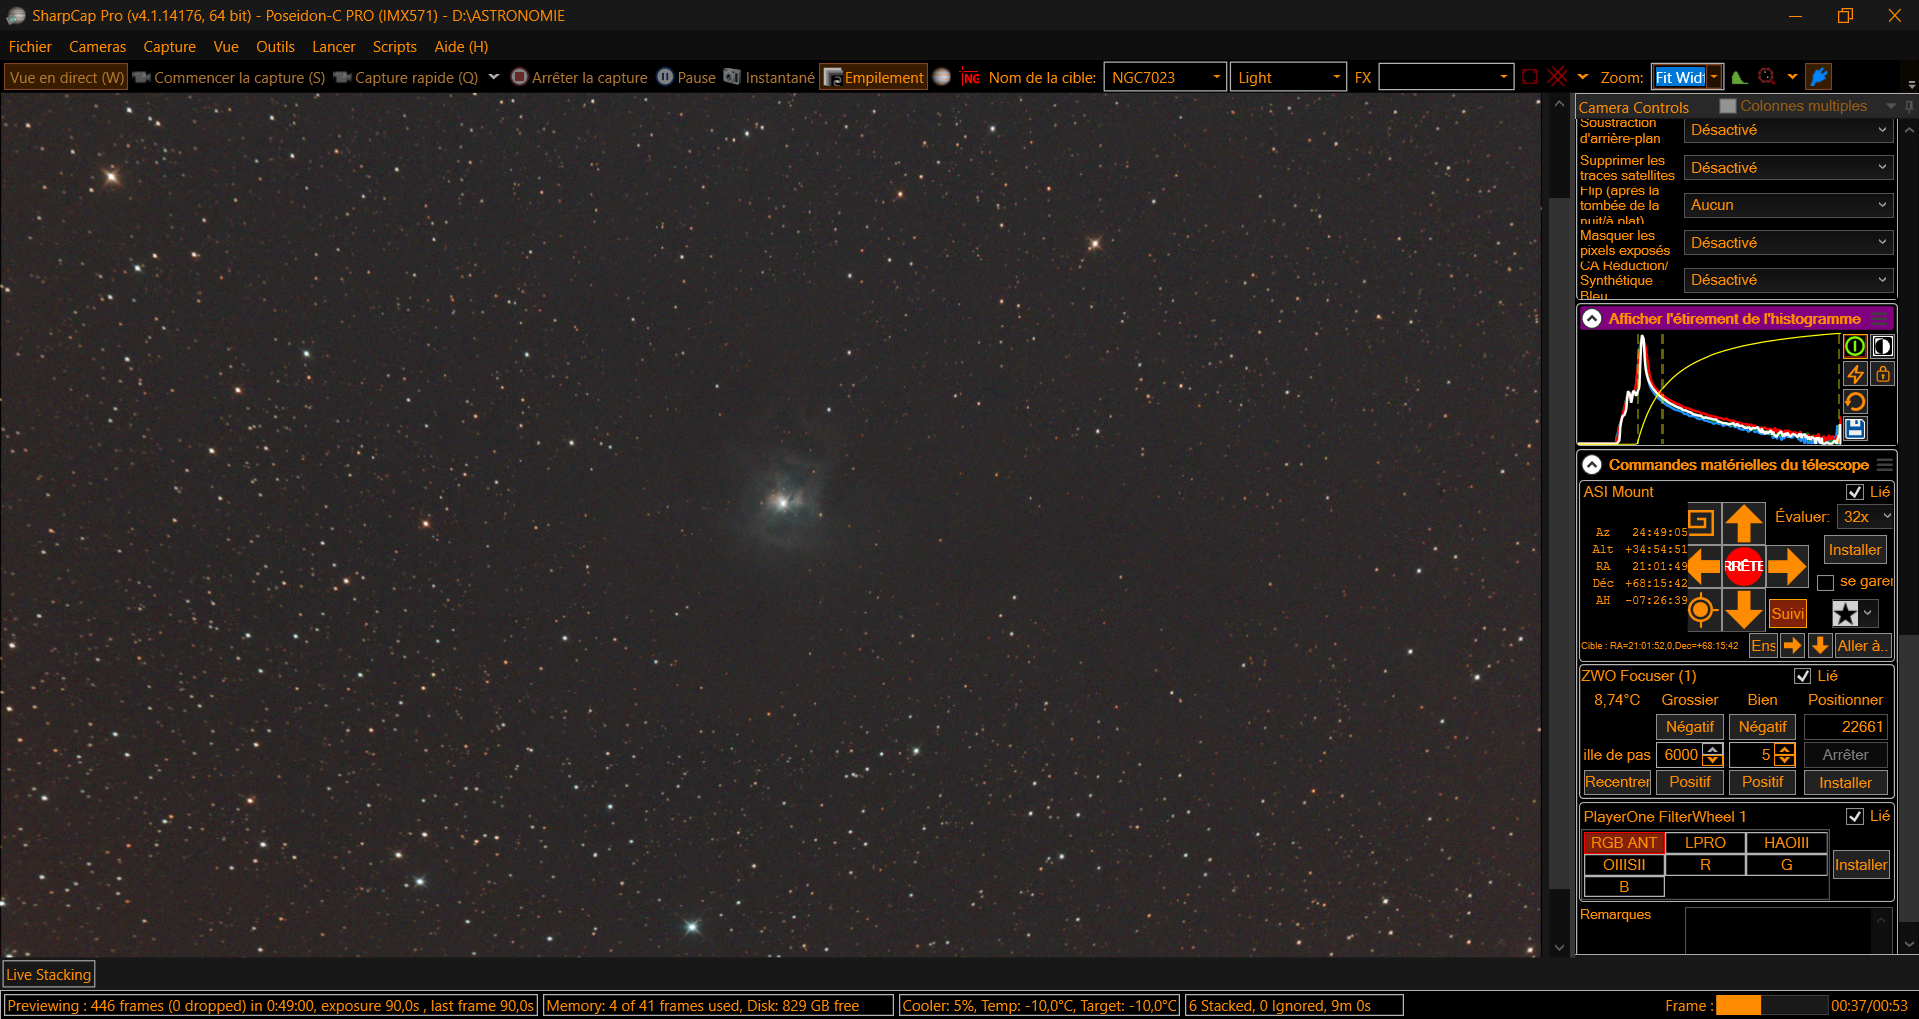Open the Flip dropdown showing Aucun

[x=1789, y=205]
